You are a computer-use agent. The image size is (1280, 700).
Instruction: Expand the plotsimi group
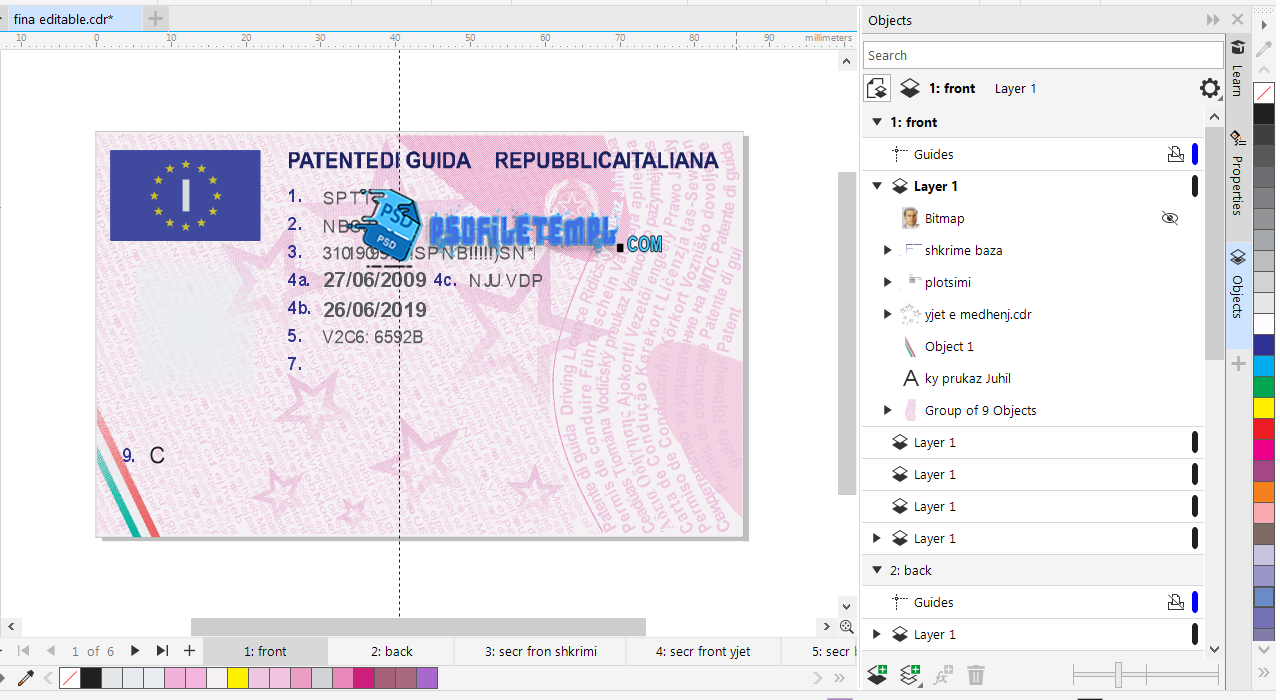tap(887, 282)
